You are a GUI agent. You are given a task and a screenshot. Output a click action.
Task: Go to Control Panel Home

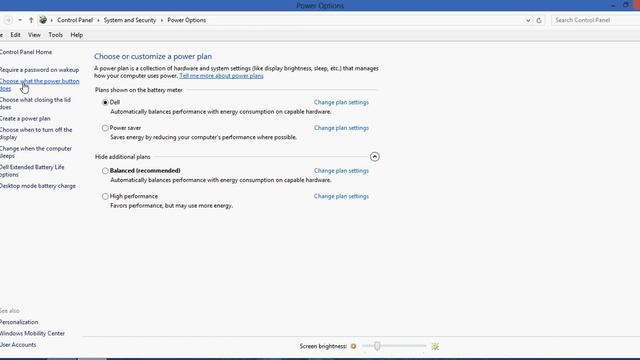coord(26,52)
